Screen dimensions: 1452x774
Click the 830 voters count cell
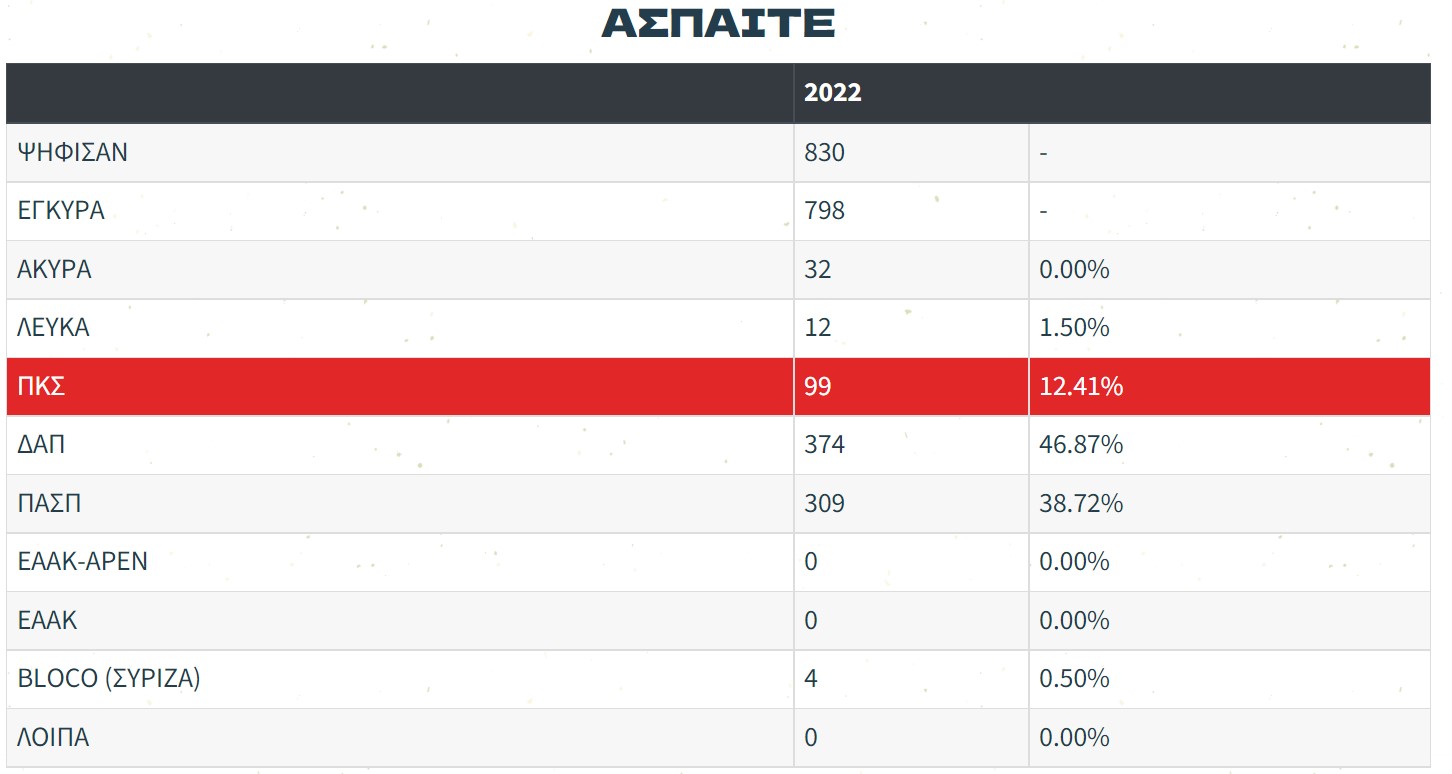[x=824, y=153]
